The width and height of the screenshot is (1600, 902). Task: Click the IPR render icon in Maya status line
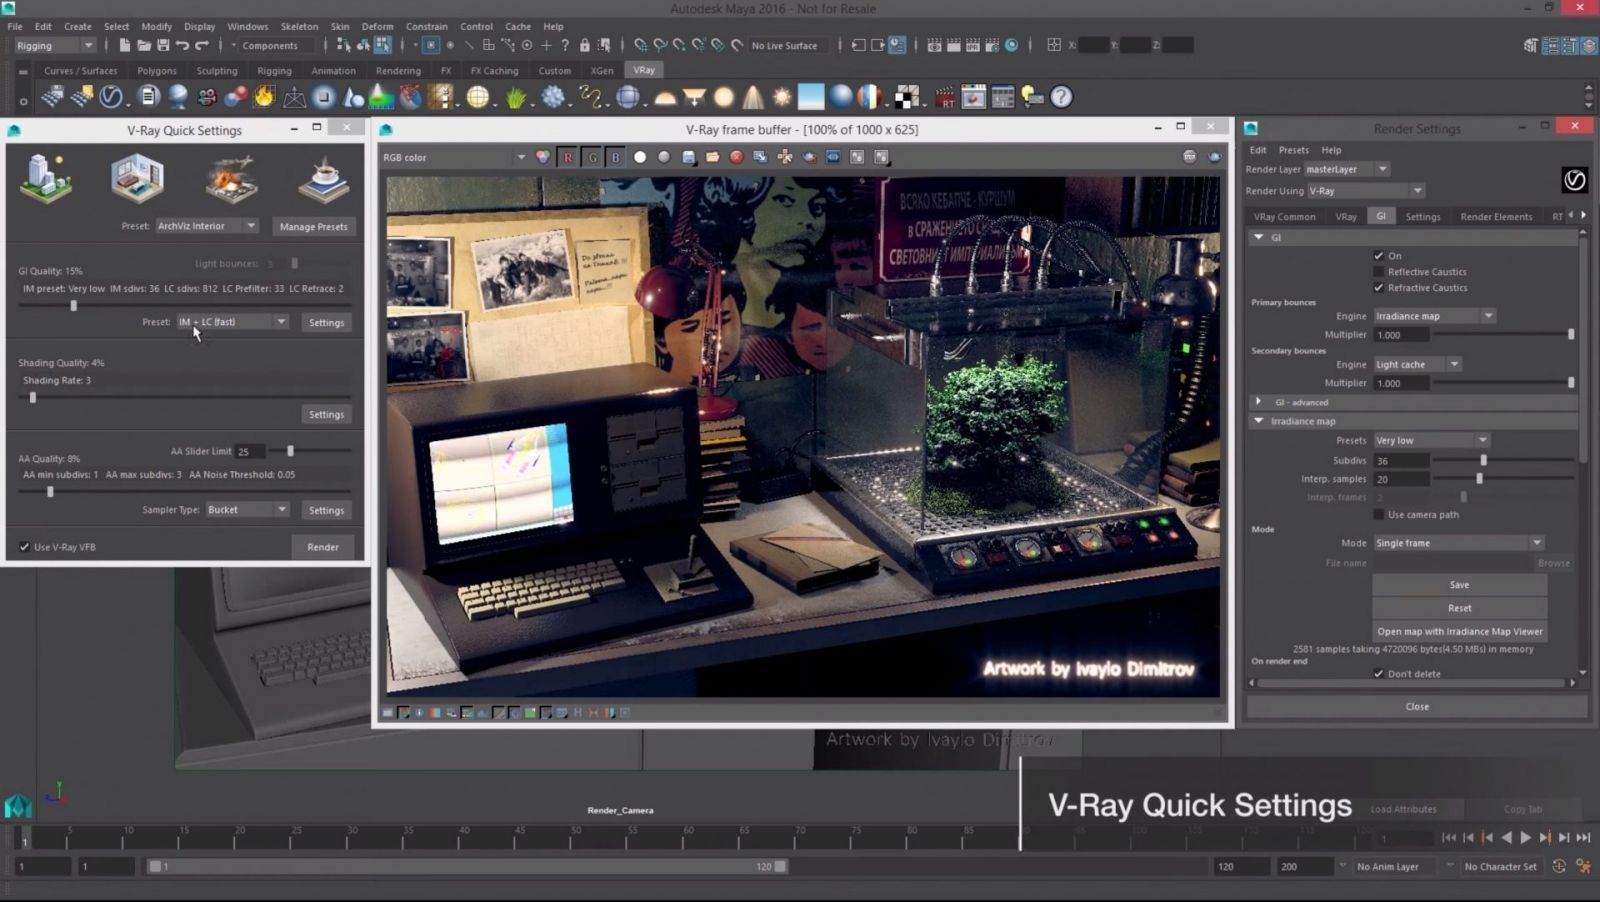pos(972,45)
